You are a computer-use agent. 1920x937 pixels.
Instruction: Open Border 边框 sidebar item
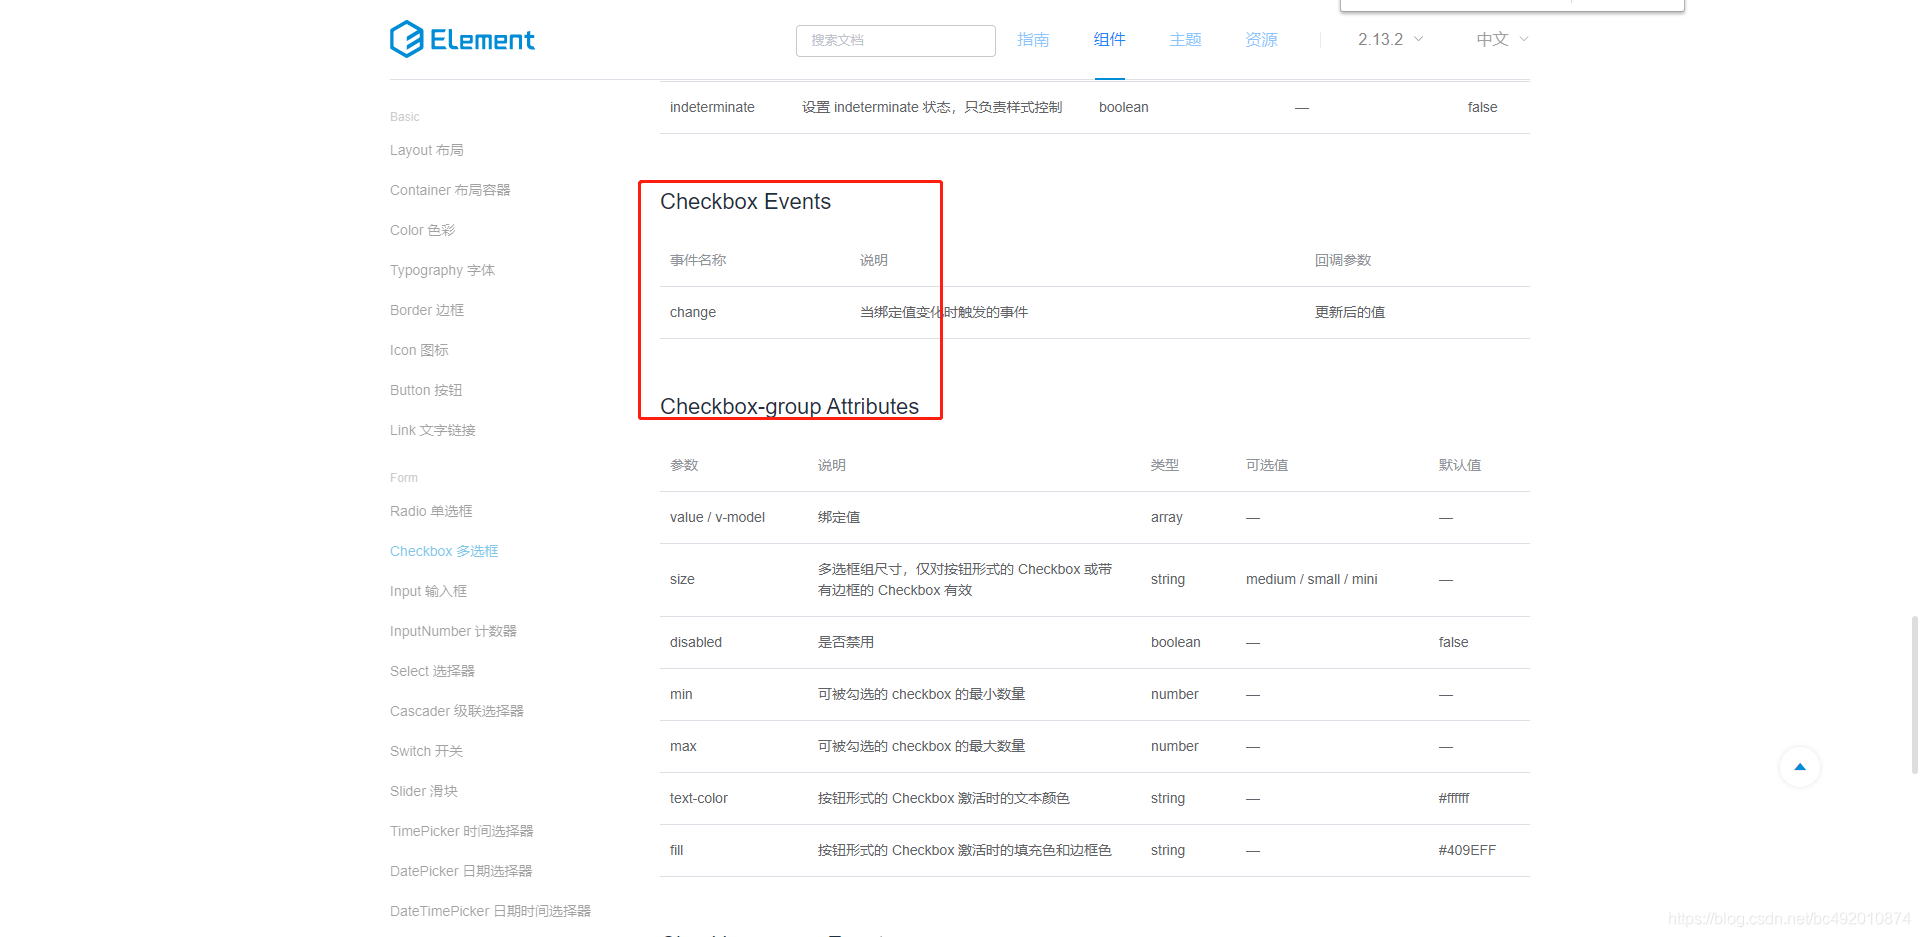tap(427, 310)
